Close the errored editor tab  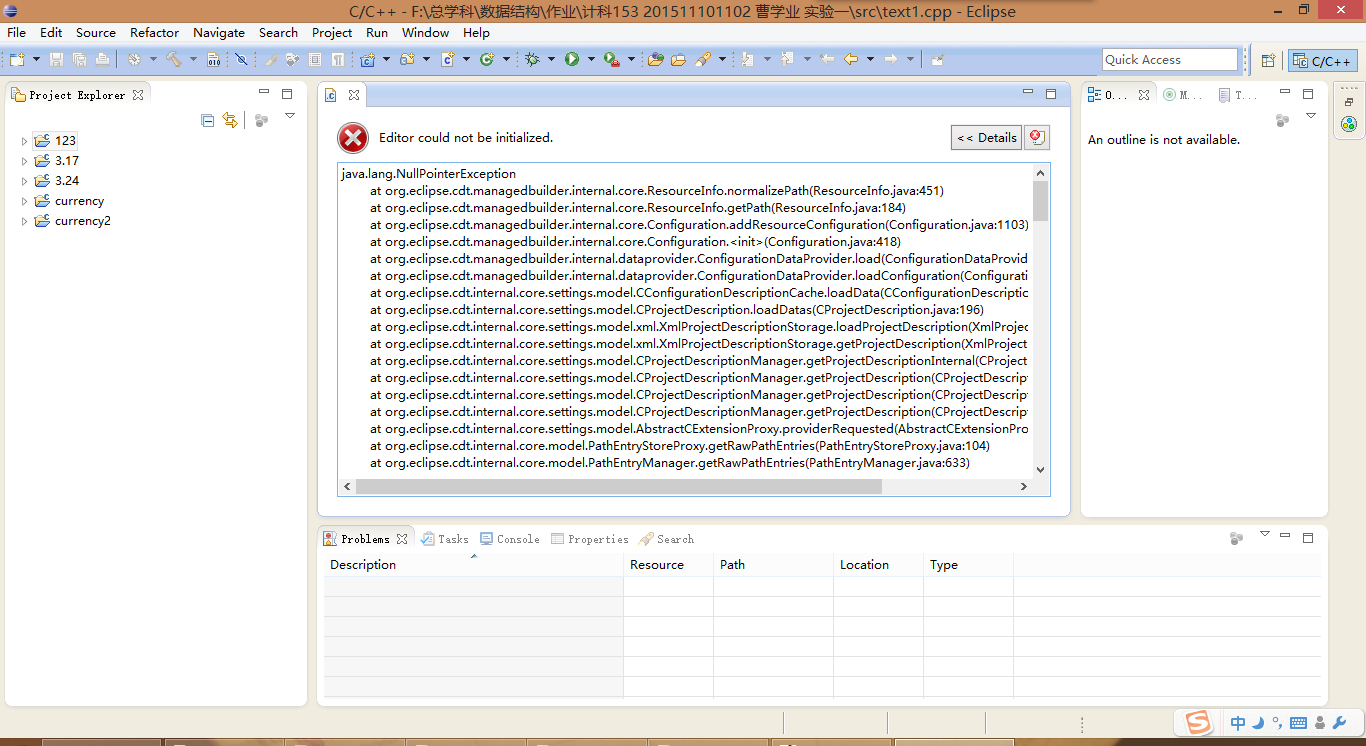353,96
